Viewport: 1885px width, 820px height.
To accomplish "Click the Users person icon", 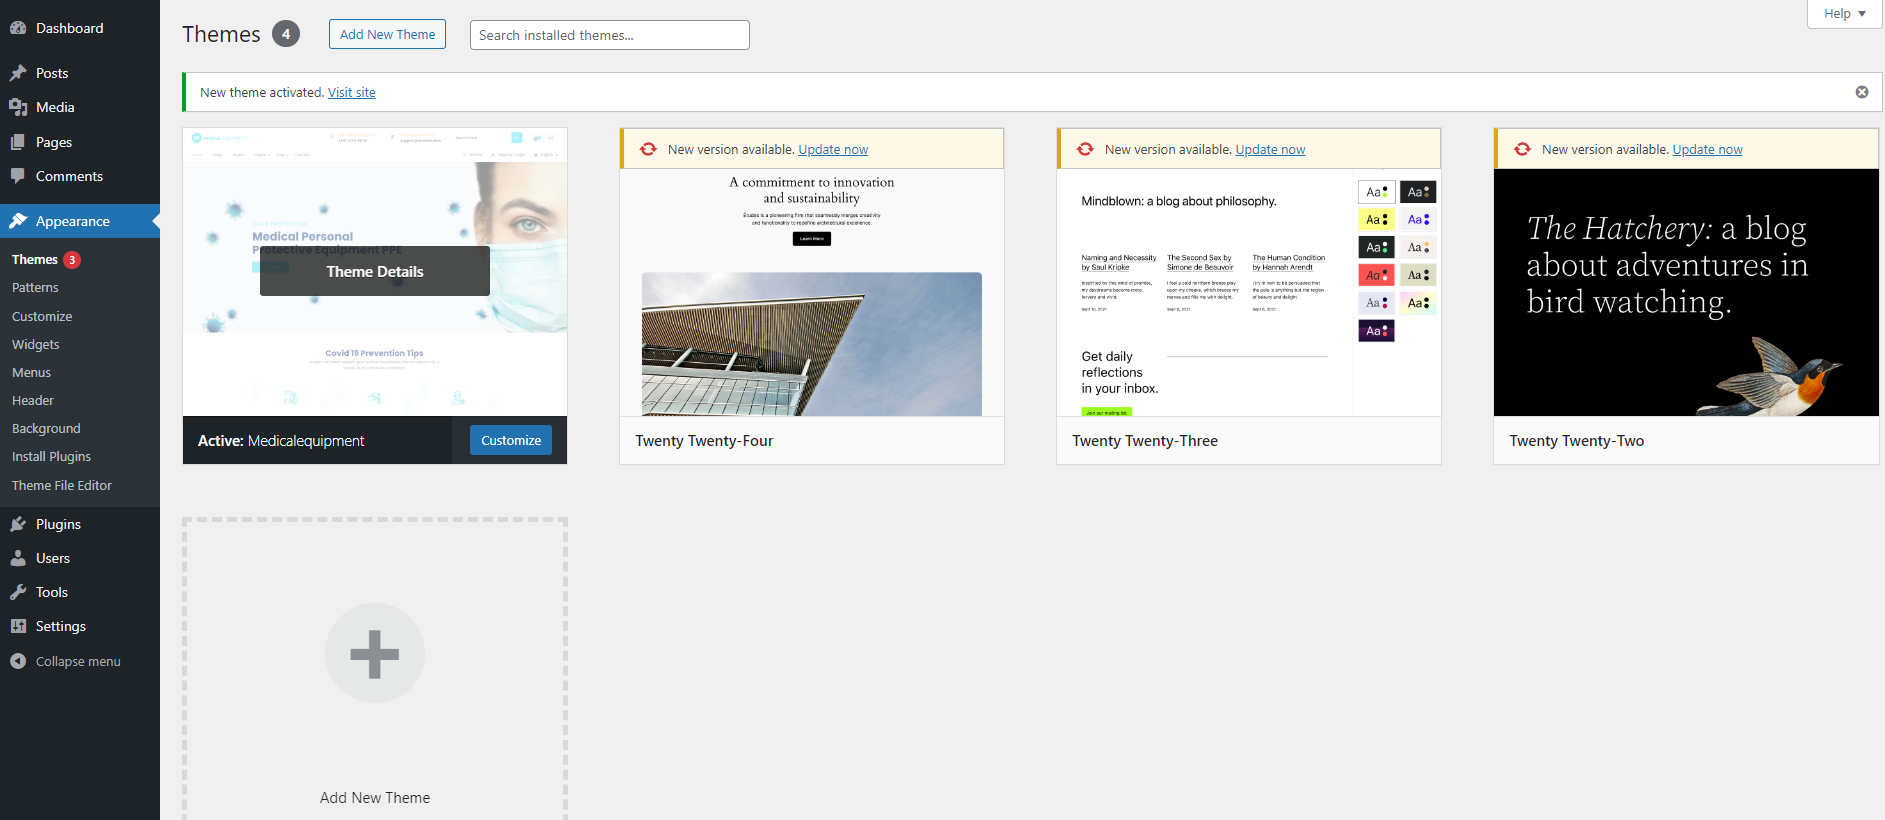I will [18, 558].
